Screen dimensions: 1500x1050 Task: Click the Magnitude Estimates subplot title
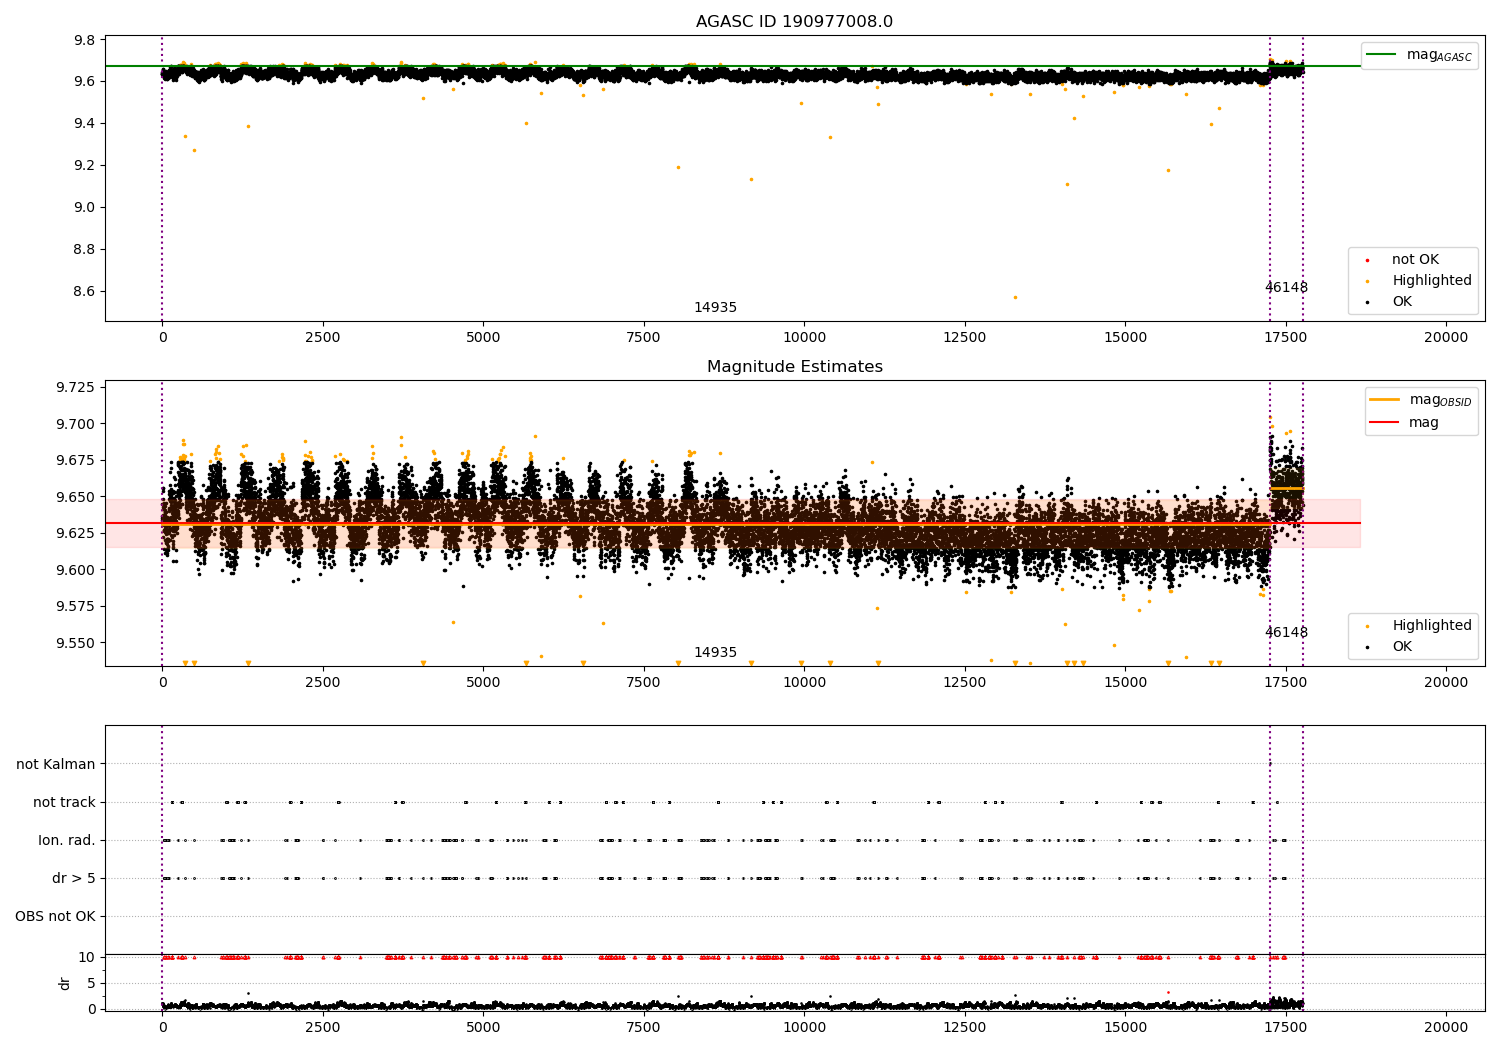coord(794,367)
